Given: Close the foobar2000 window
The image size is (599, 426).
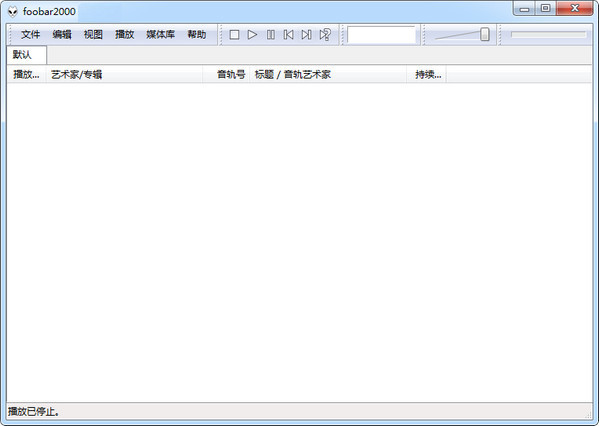Looking at the screenshot, I should pos(575,8).
